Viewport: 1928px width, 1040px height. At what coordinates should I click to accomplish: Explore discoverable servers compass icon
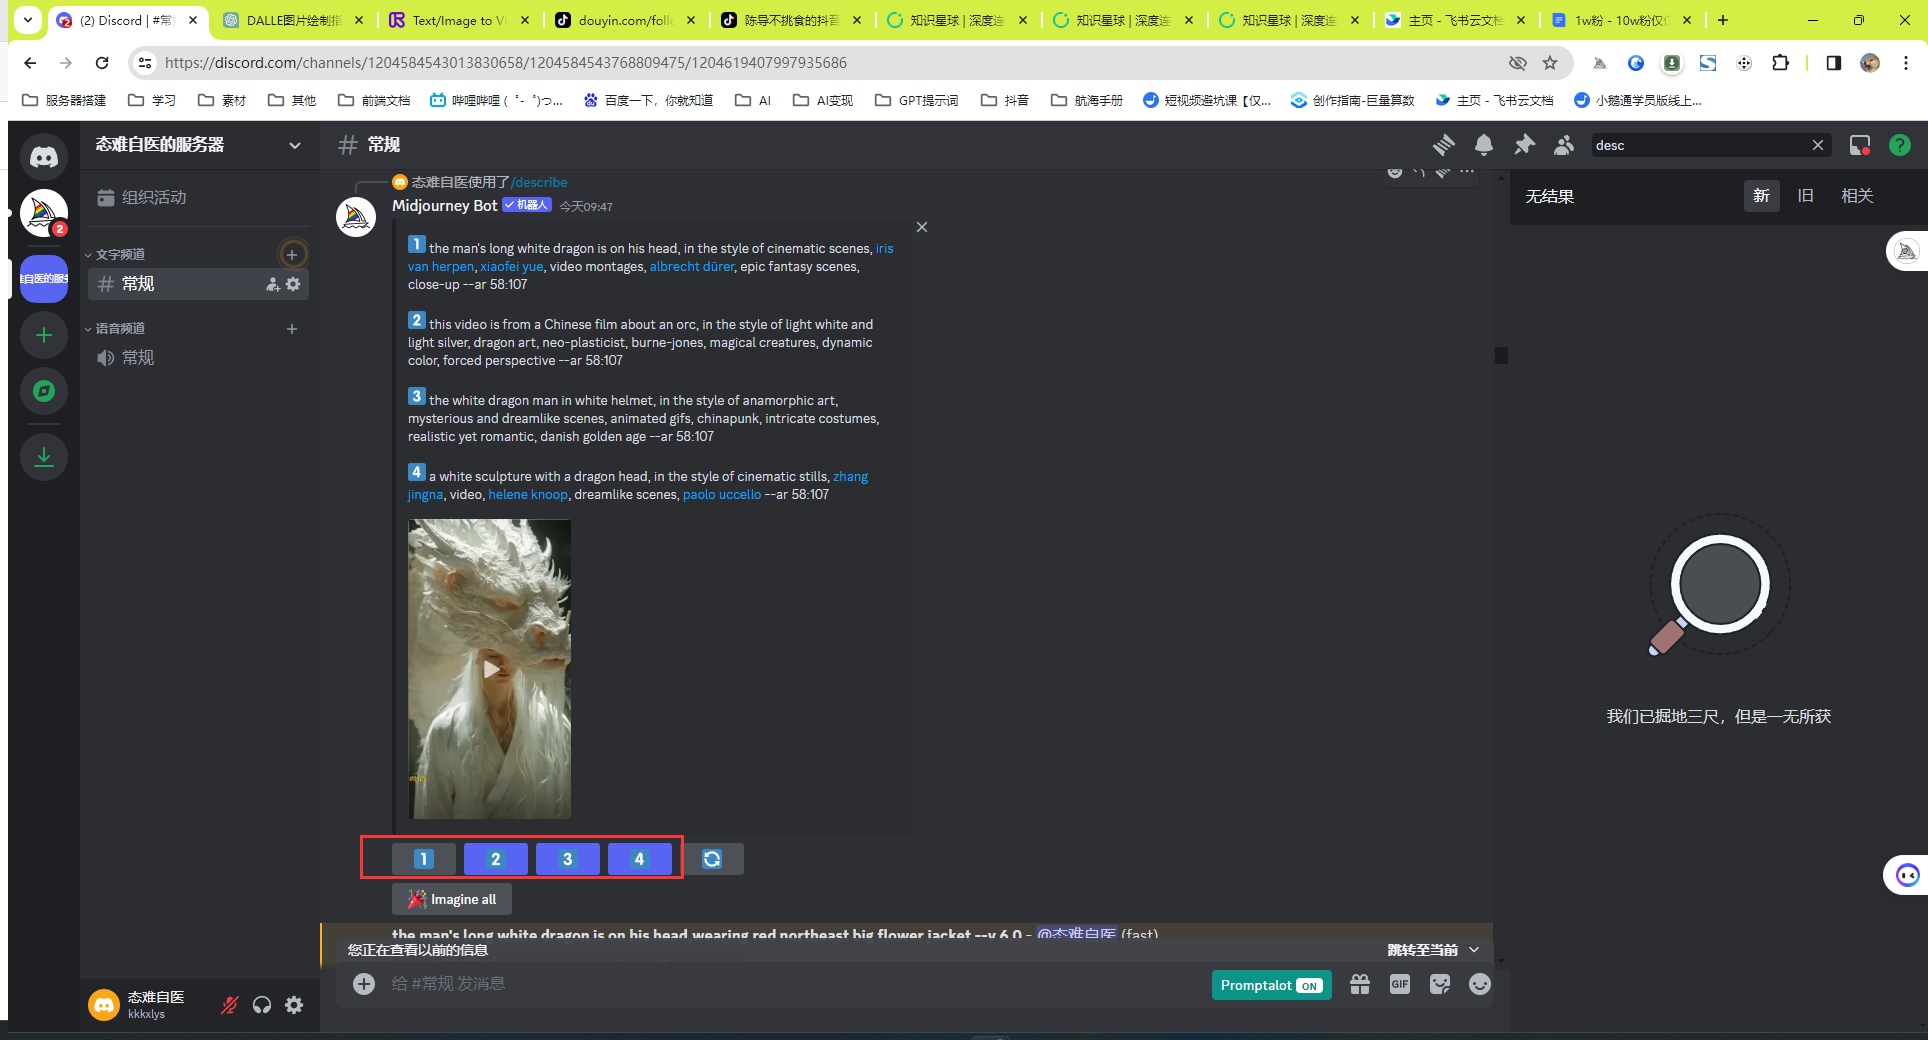44,391
